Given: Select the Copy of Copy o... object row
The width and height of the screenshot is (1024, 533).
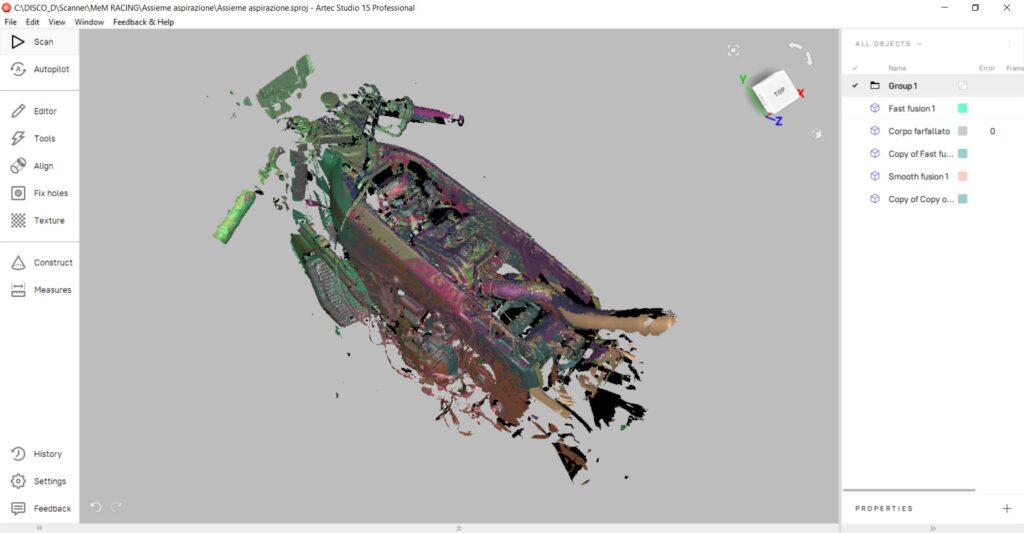Looking at the screenshot, I should 933,199.
